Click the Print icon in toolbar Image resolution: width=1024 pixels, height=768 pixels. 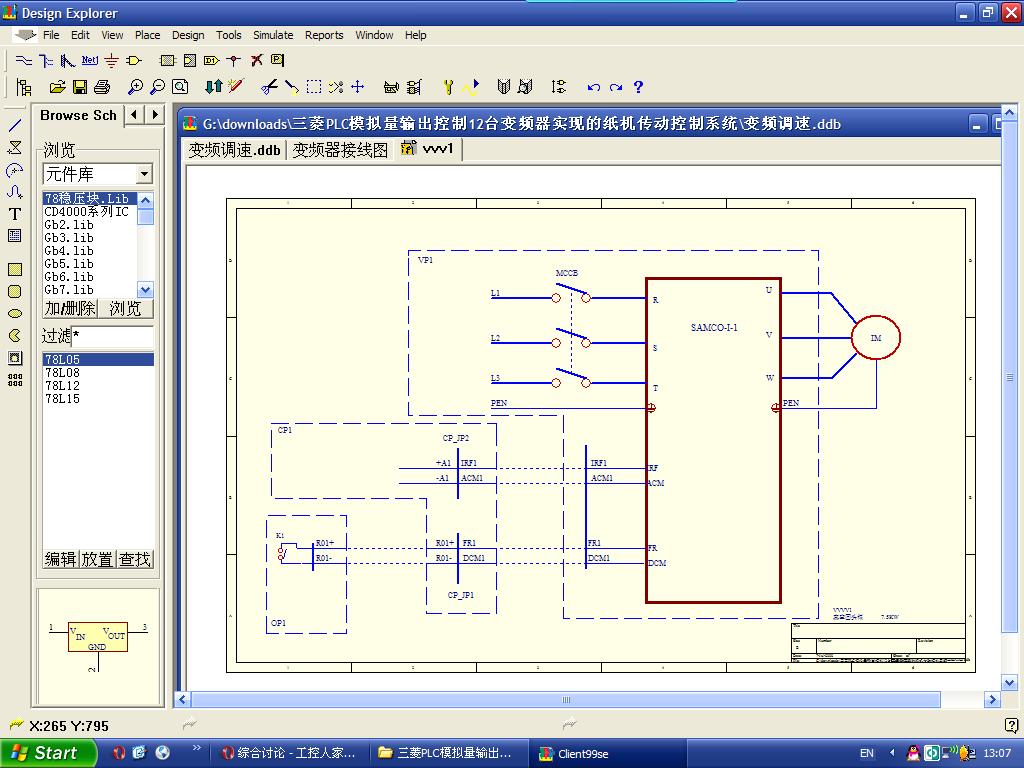point(101,87)
